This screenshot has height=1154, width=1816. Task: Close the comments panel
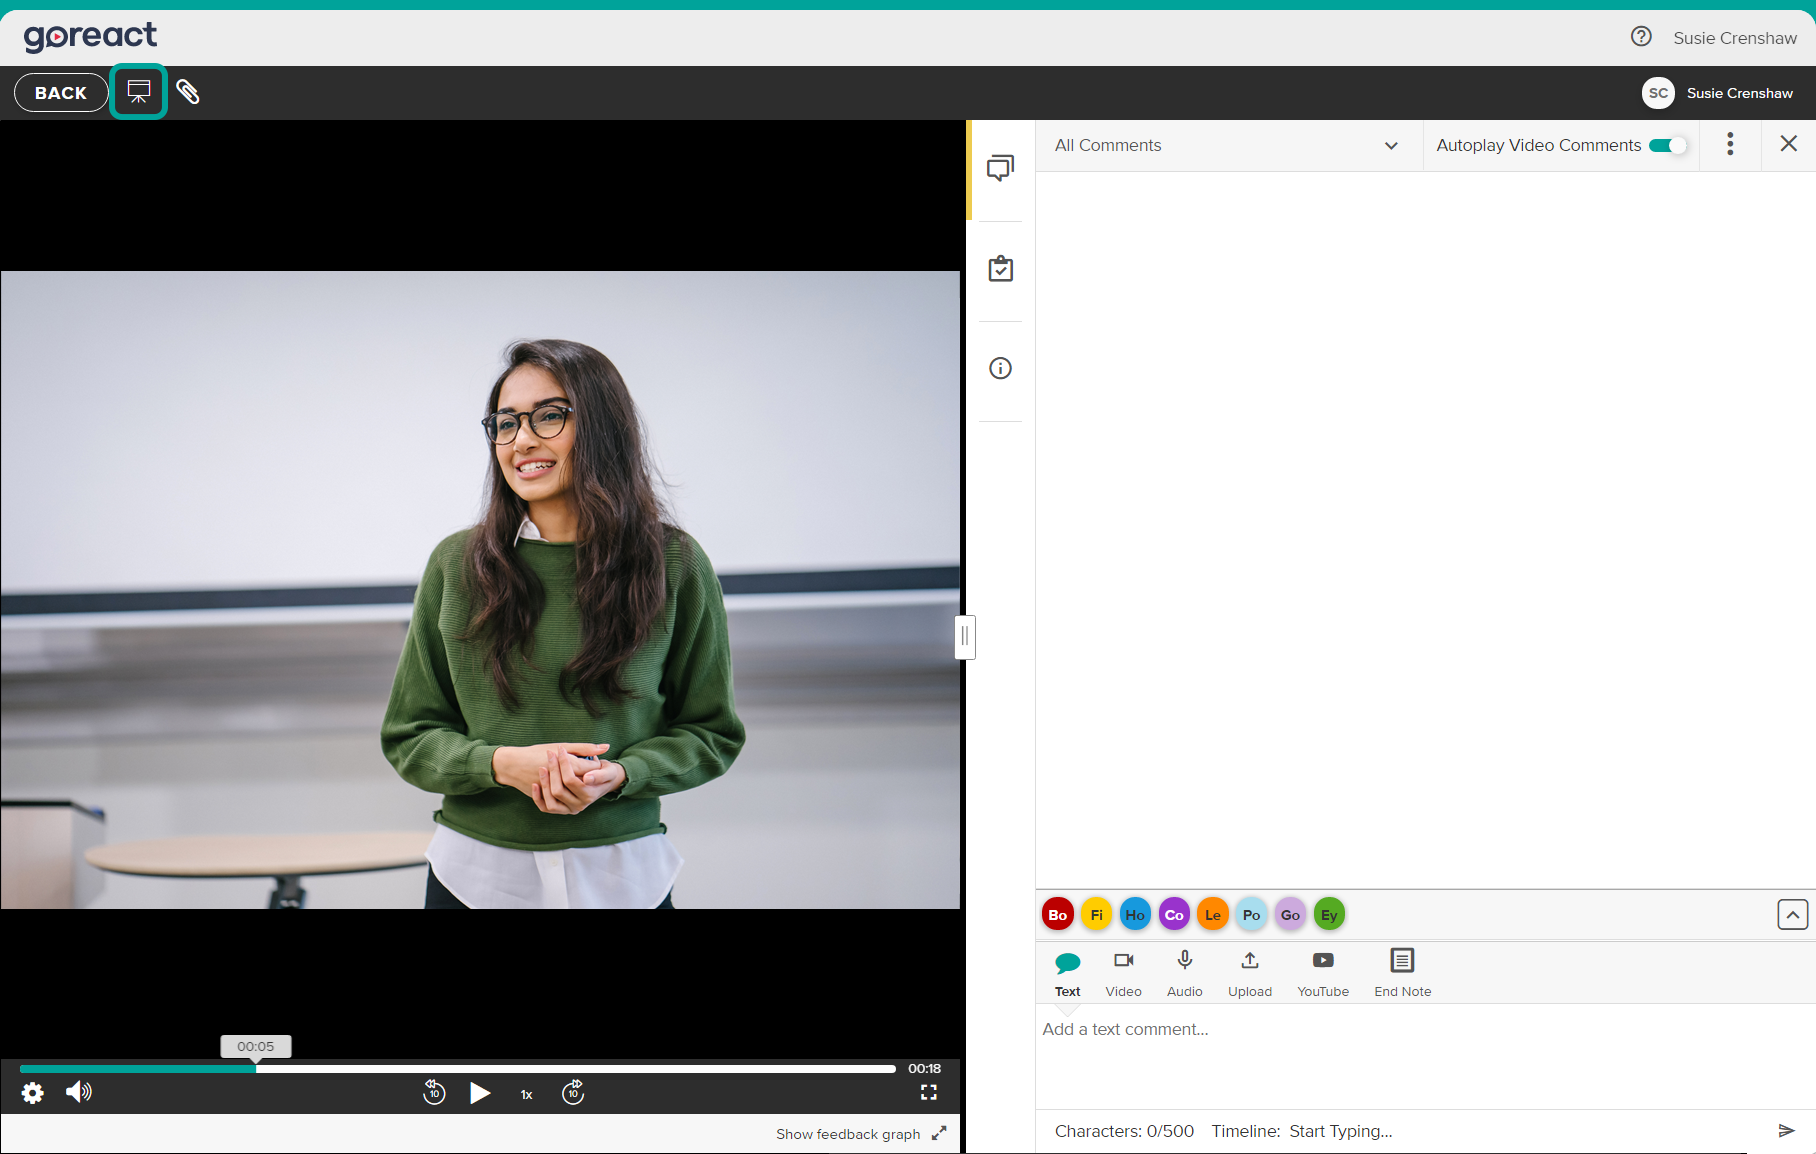pyautogui.click(x=1789, y=144)
